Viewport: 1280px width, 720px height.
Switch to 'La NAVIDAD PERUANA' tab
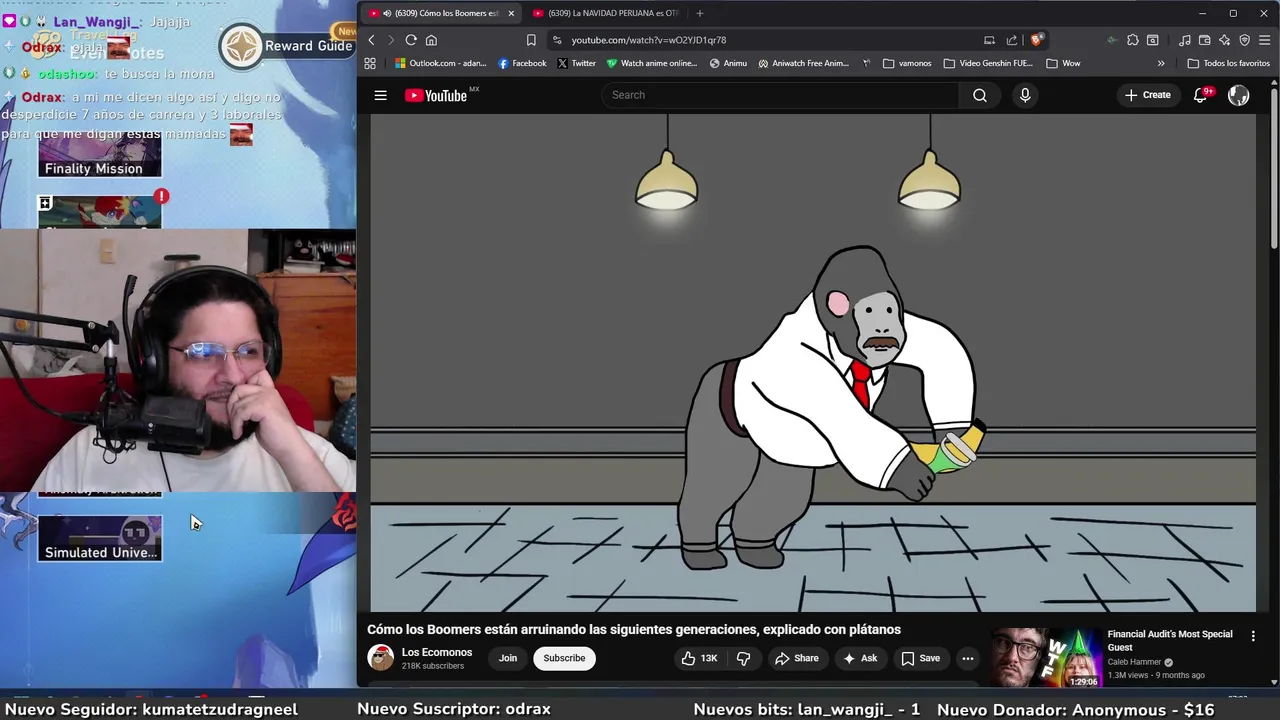606,13
